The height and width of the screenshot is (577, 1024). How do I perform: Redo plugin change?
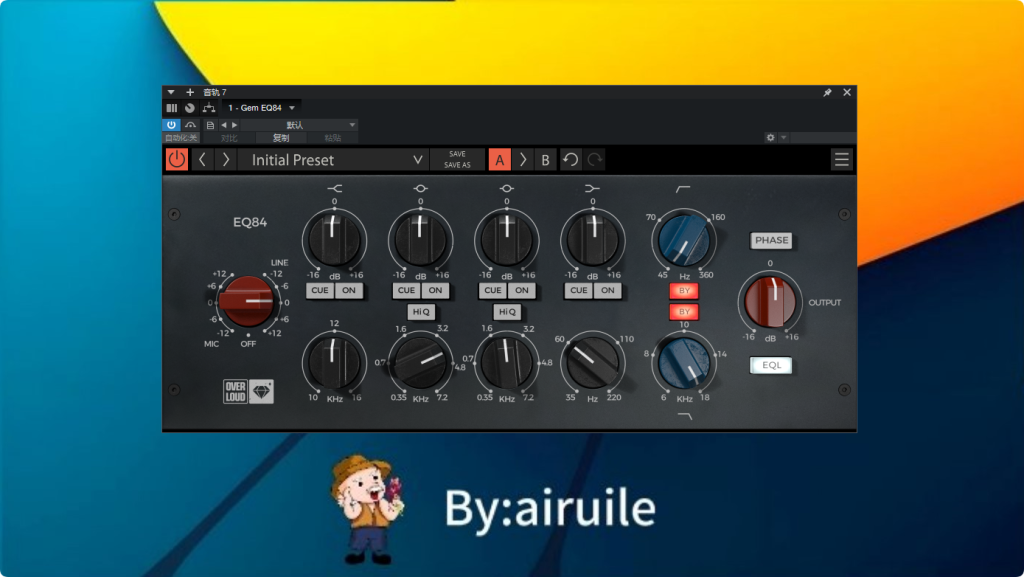(x=594, y=160)
